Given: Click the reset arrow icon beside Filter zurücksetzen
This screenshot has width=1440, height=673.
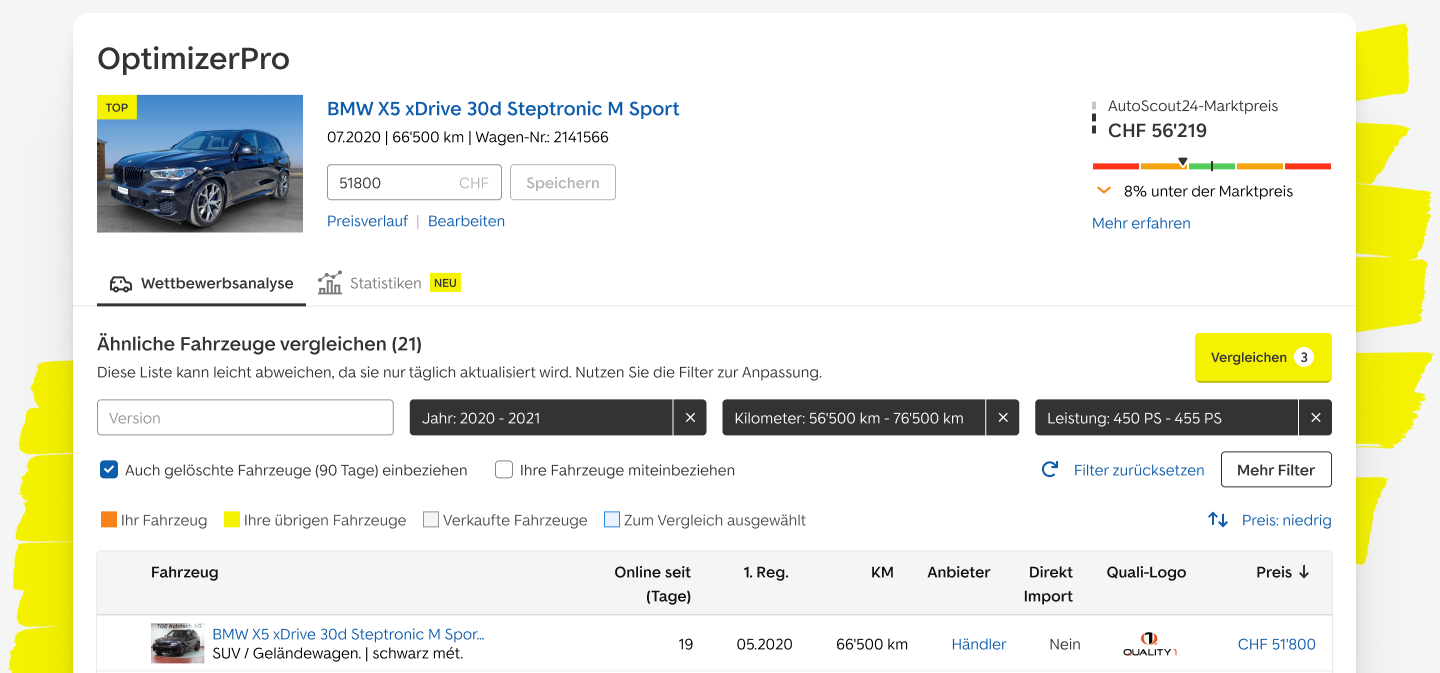Looking at the screenshot, I should coord(1050,469).
